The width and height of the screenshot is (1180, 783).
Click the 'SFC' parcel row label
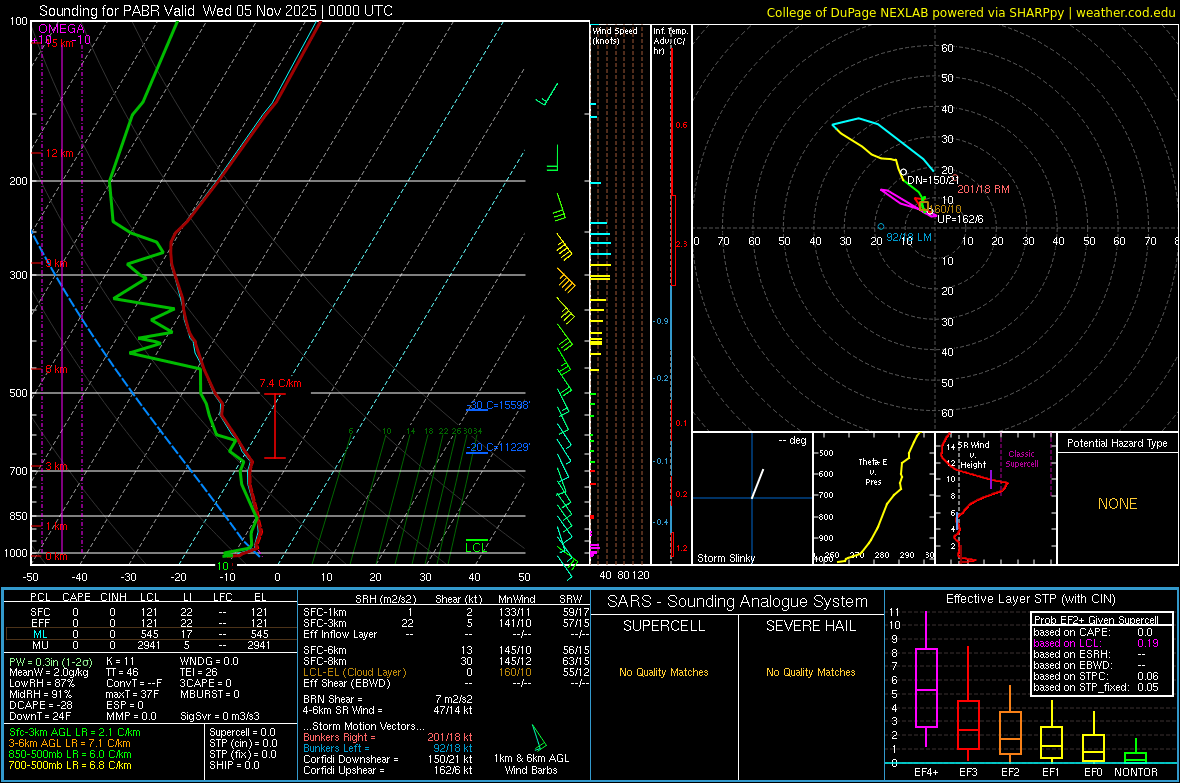coord(40,612)
